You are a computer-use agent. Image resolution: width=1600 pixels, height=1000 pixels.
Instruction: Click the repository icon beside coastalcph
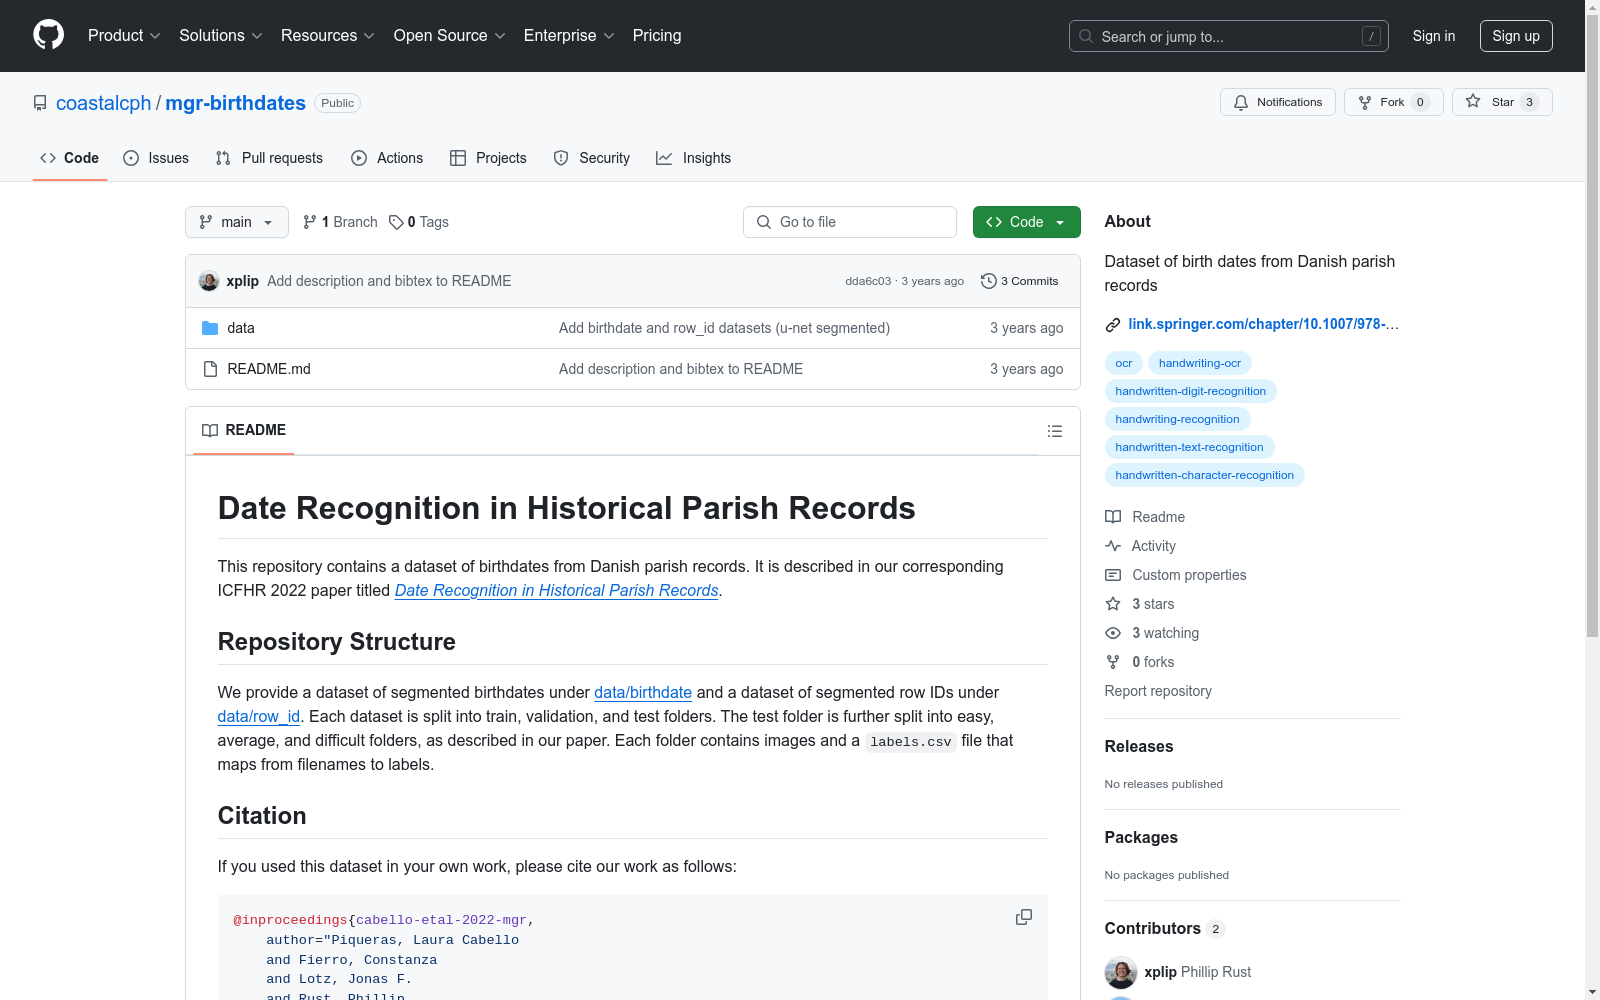[40, 103]
